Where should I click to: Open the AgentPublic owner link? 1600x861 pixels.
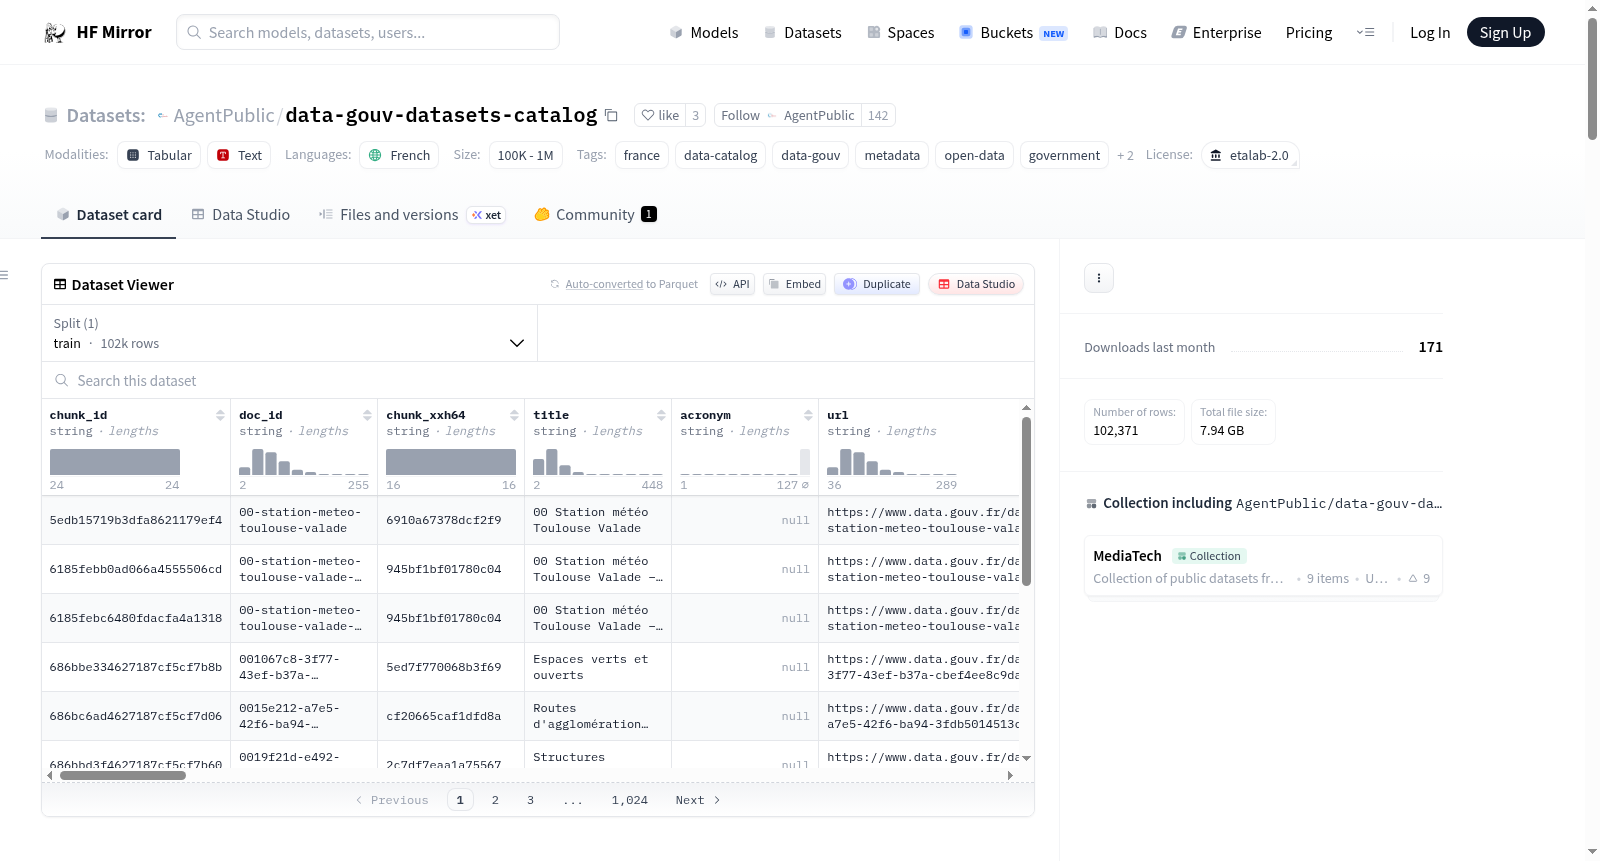click(x=224, y=115)
